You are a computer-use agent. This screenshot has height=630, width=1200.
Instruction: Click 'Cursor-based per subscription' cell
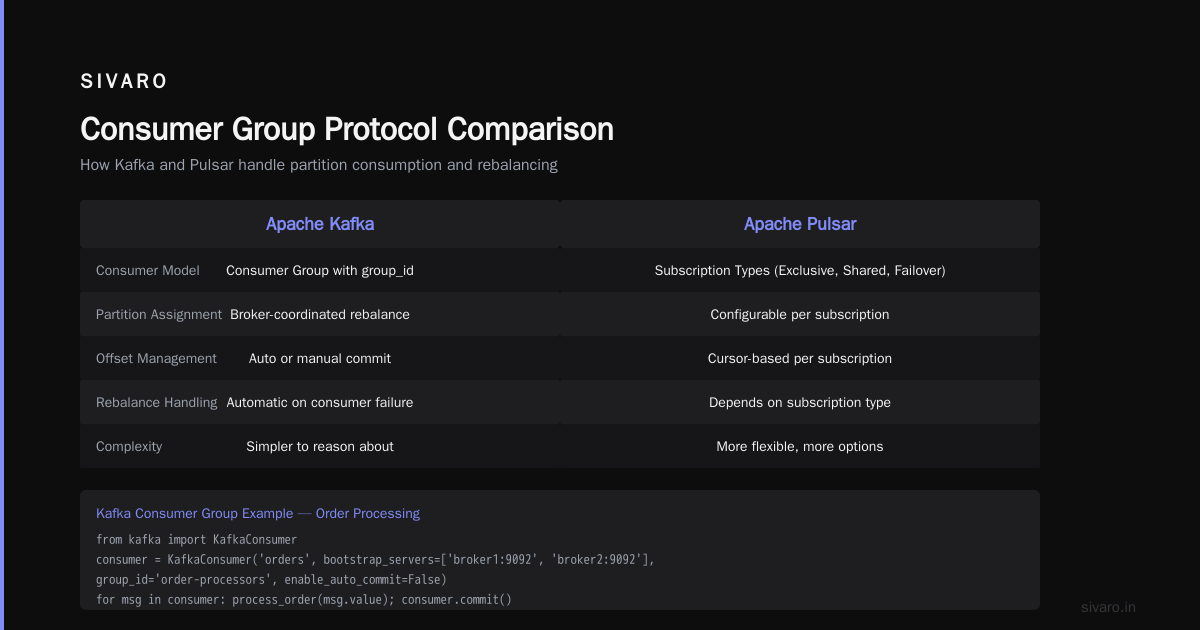click(x=800, y=358)
